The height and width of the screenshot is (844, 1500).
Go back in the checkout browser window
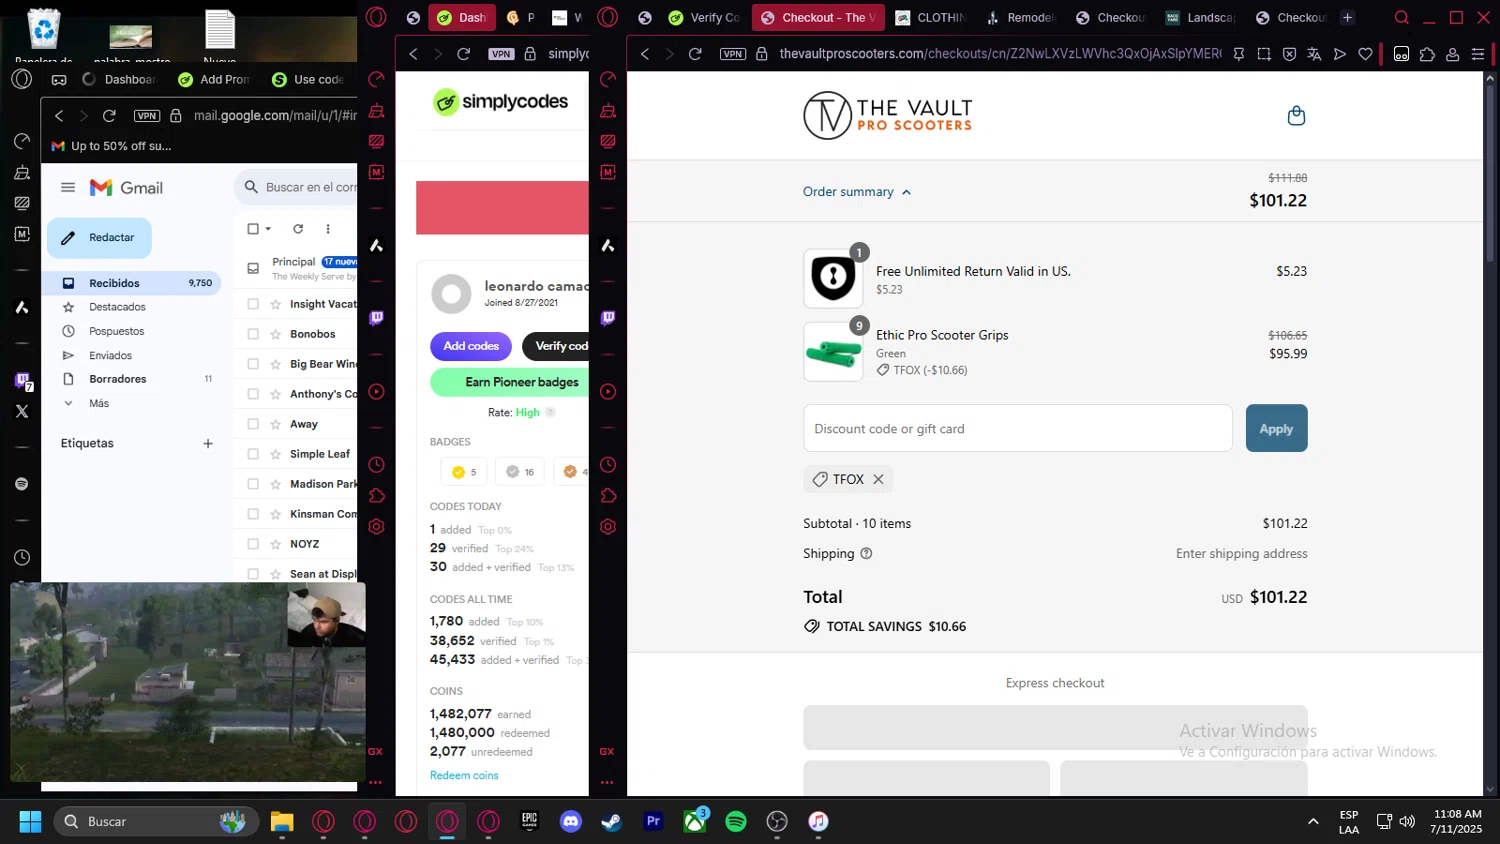point(645,54)
